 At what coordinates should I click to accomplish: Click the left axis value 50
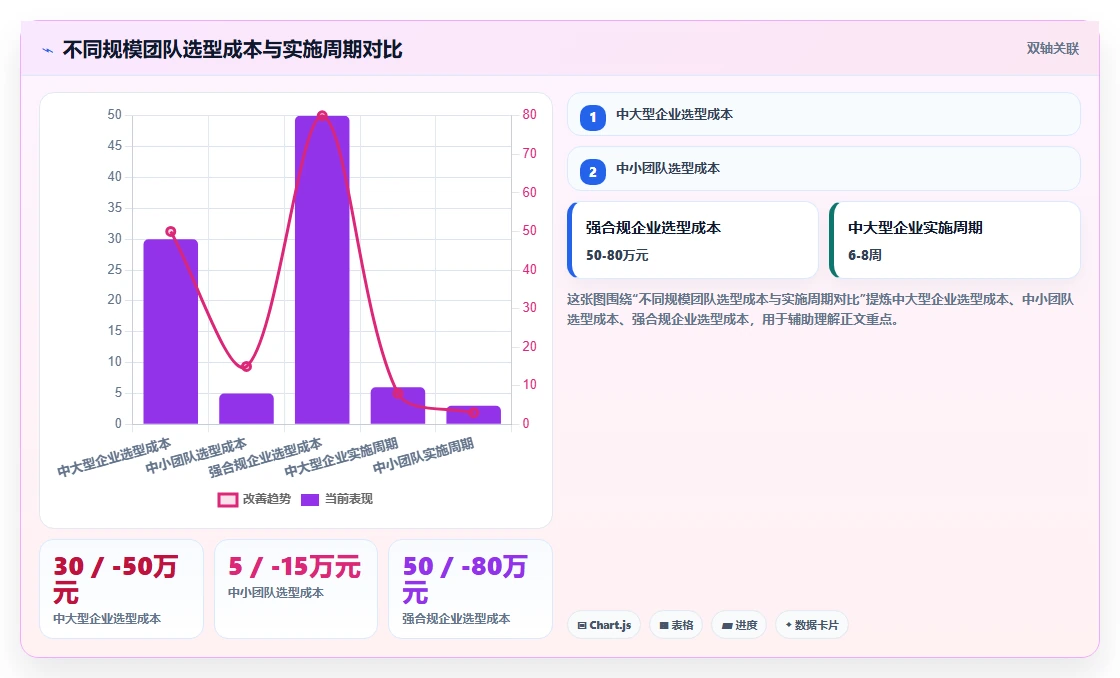tap(114, 114)
